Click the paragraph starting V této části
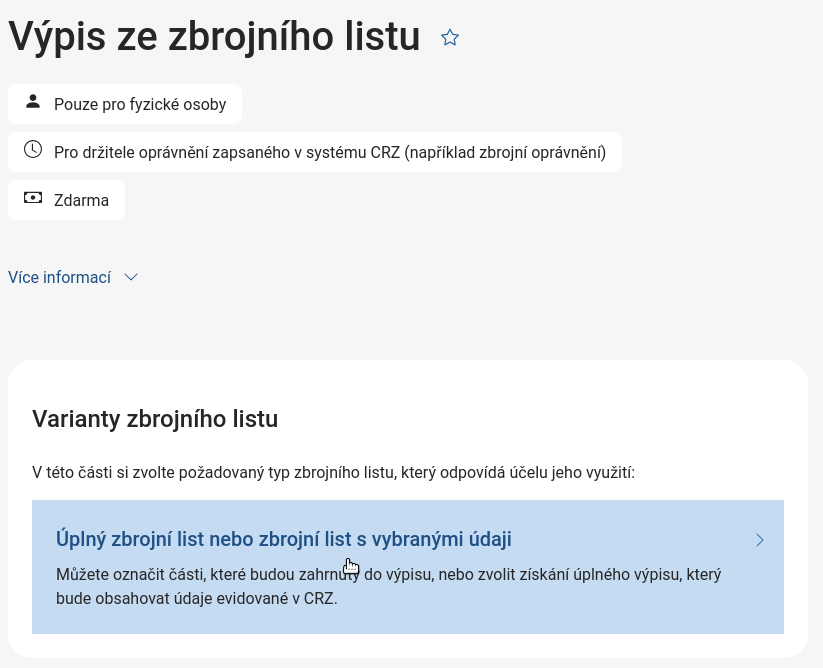823x668 pixels. (333, 472)
